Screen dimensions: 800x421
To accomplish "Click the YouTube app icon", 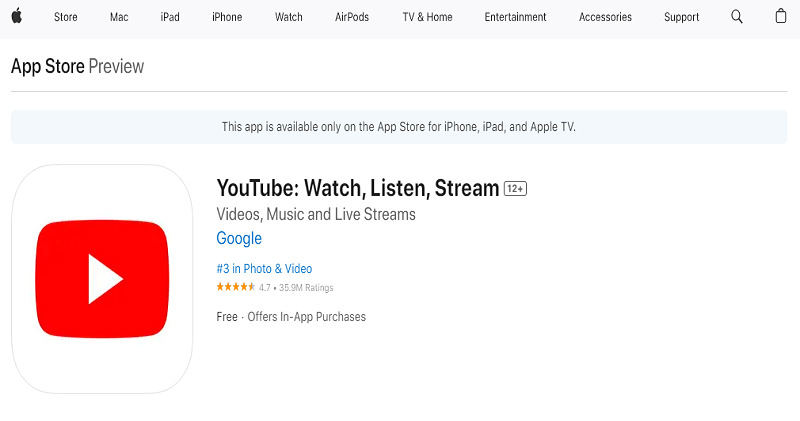I will coord(102,278).
